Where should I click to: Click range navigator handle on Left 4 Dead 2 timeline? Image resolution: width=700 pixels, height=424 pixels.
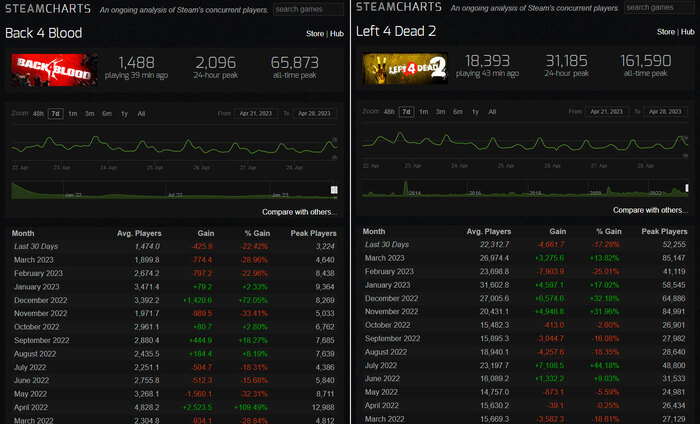(x=686, y=189)
